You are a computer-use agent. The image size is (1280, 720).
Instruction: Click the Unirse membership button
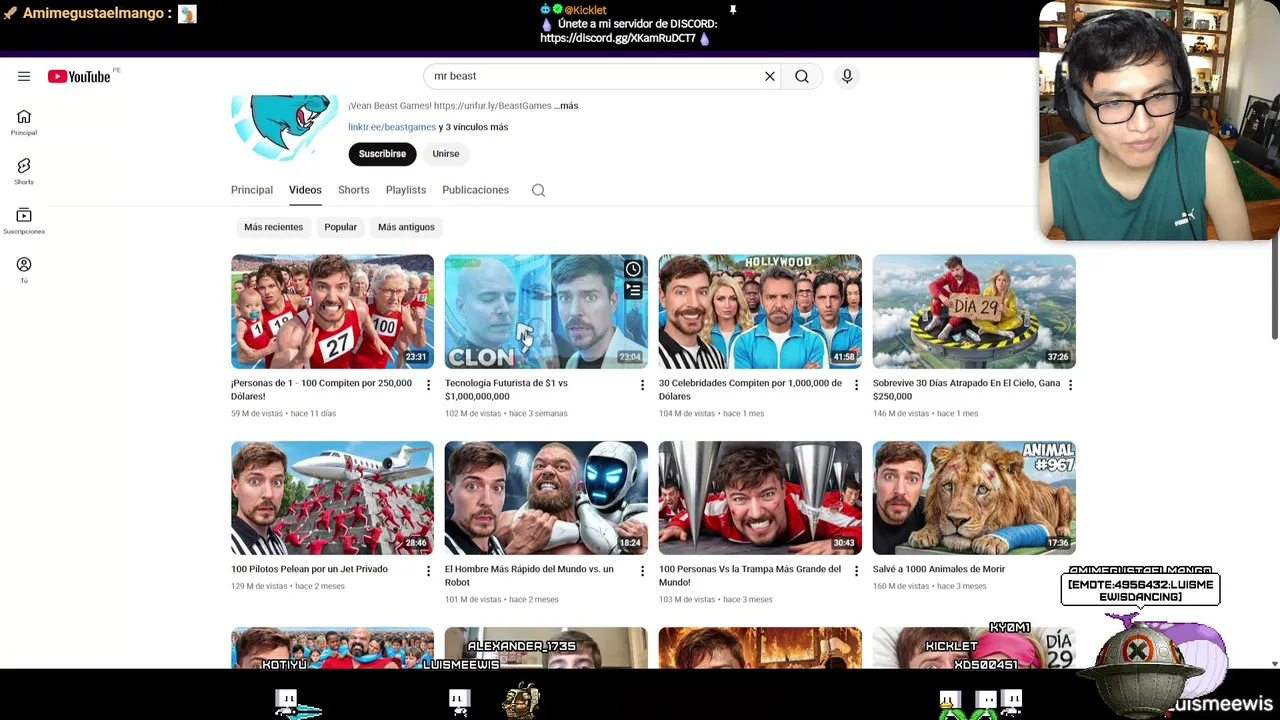point(446,154)
